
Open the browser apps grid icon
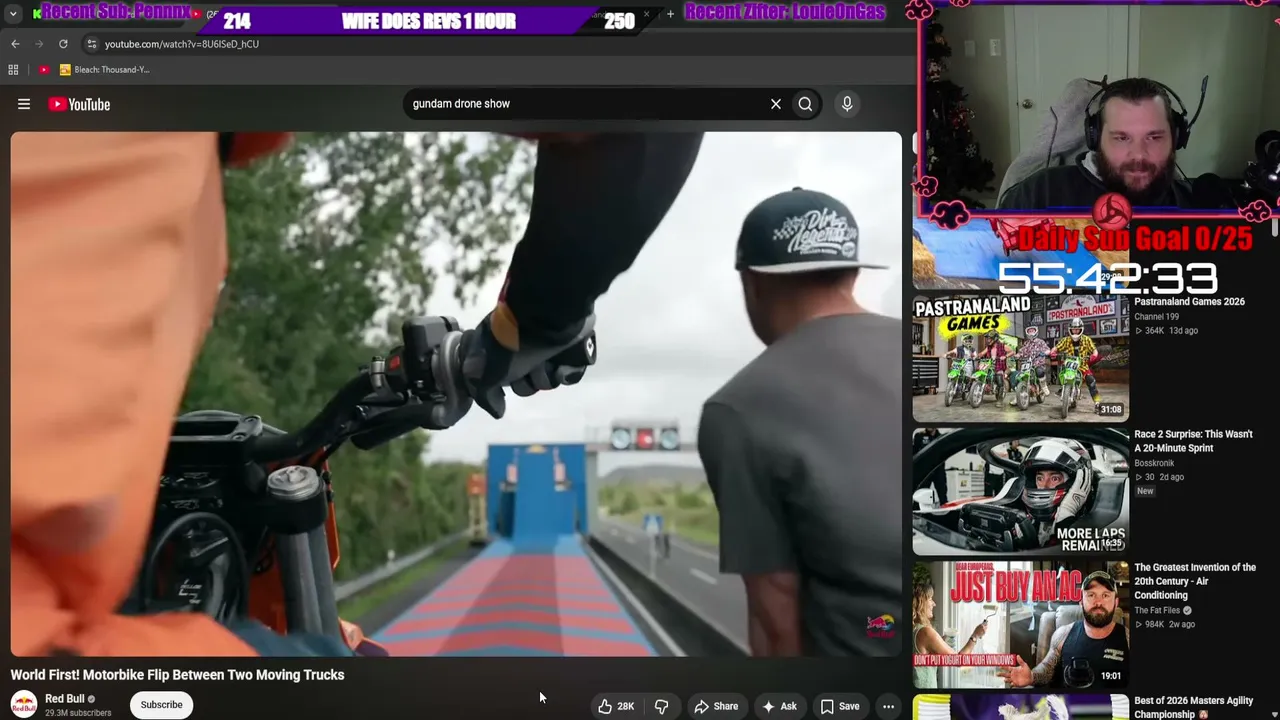pos(13,70)
